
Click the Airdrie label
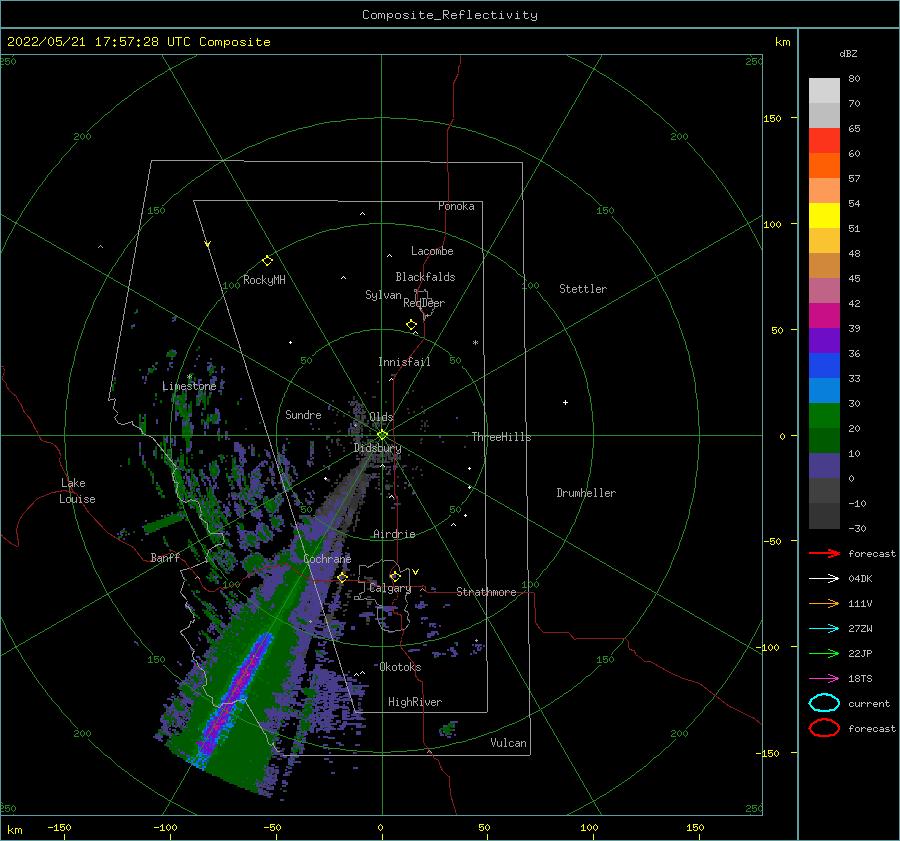[x=394, y=534]
